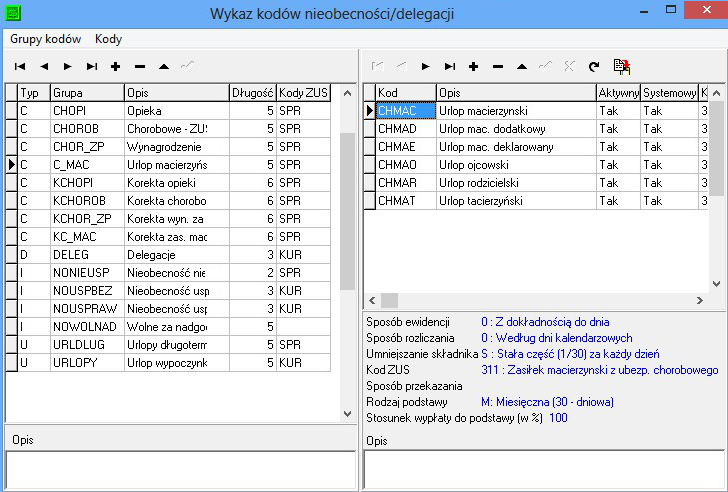Delete group with minus icon

(x=140, y=66)
